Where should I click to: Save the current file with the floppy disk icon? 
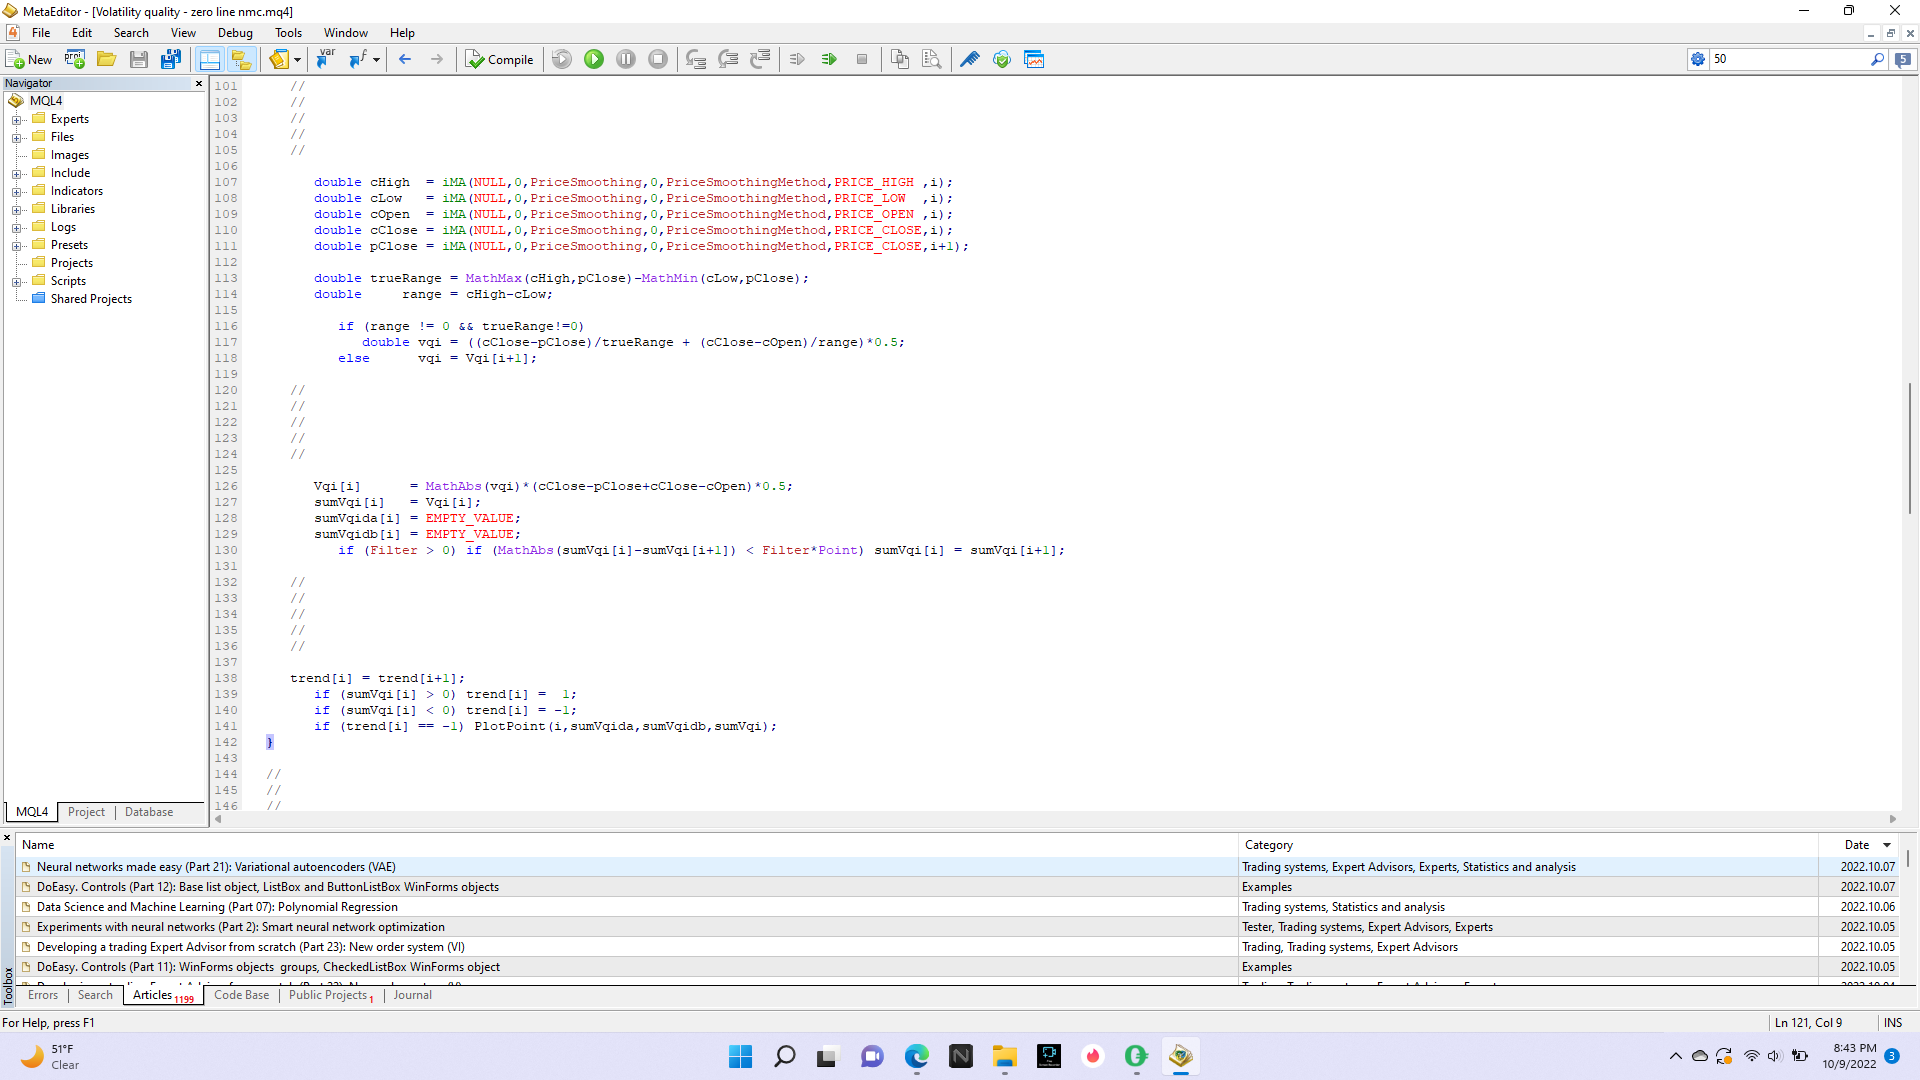click(138, 59)
